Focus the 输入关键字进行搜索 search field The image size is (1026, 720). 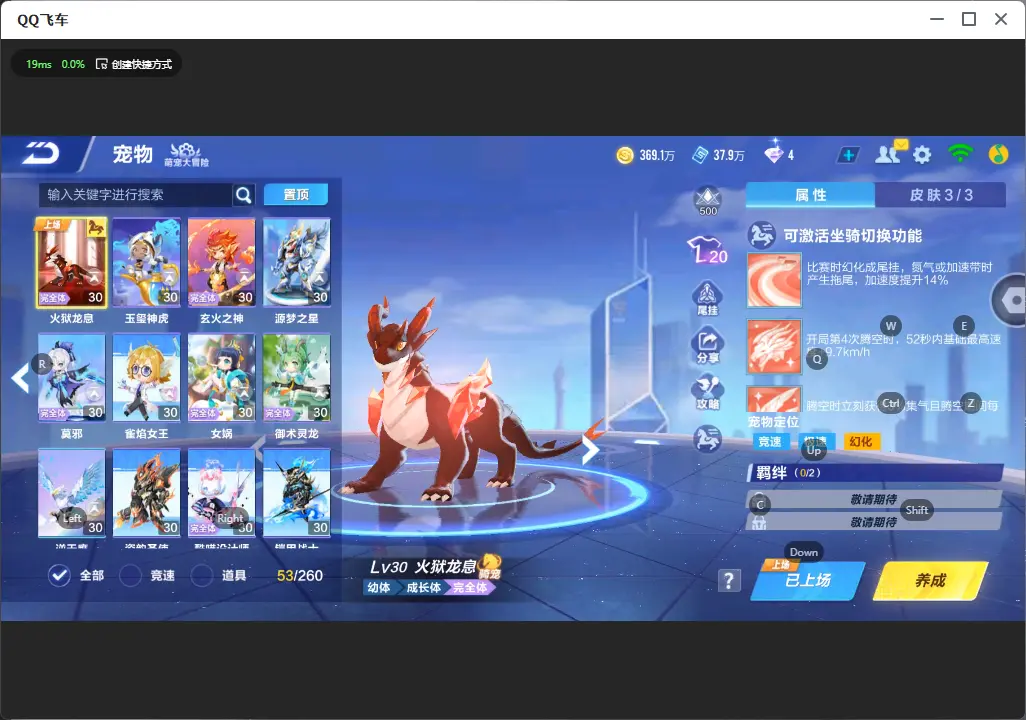tap(135, 194)
